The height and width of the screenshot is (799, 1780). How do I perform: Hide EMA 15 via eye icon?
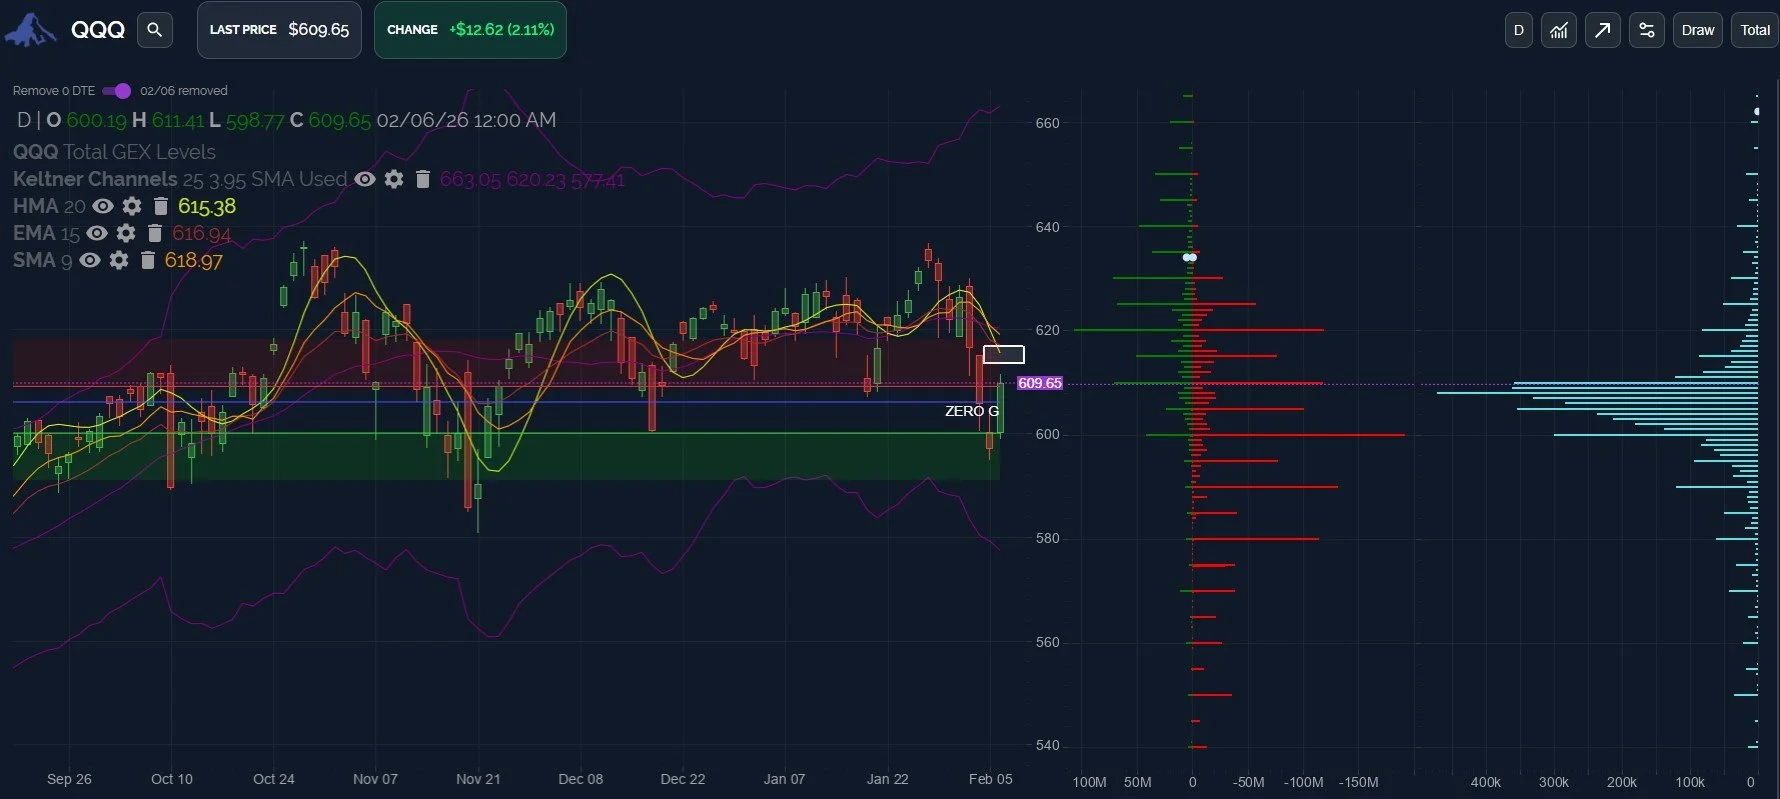pyautogui.click(x=96, y=233)
